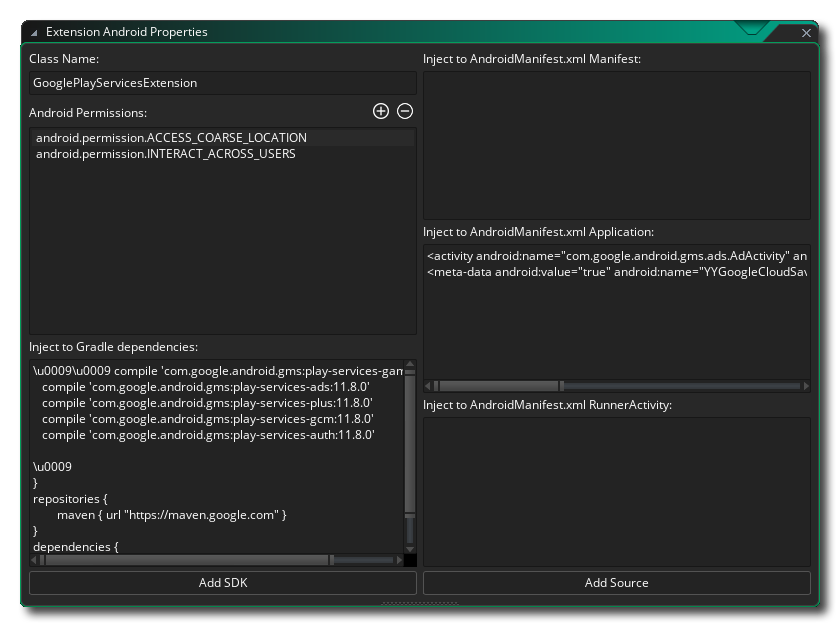
Task: Click the maven url maven.google.com line
Action: [171, 515]
